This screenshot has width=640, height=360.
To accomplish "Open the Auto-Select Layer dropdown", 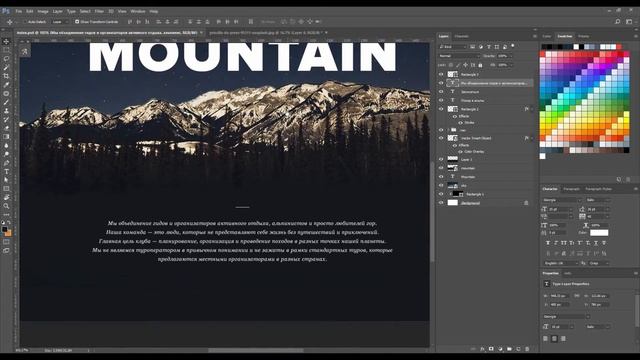I will 60,22.
